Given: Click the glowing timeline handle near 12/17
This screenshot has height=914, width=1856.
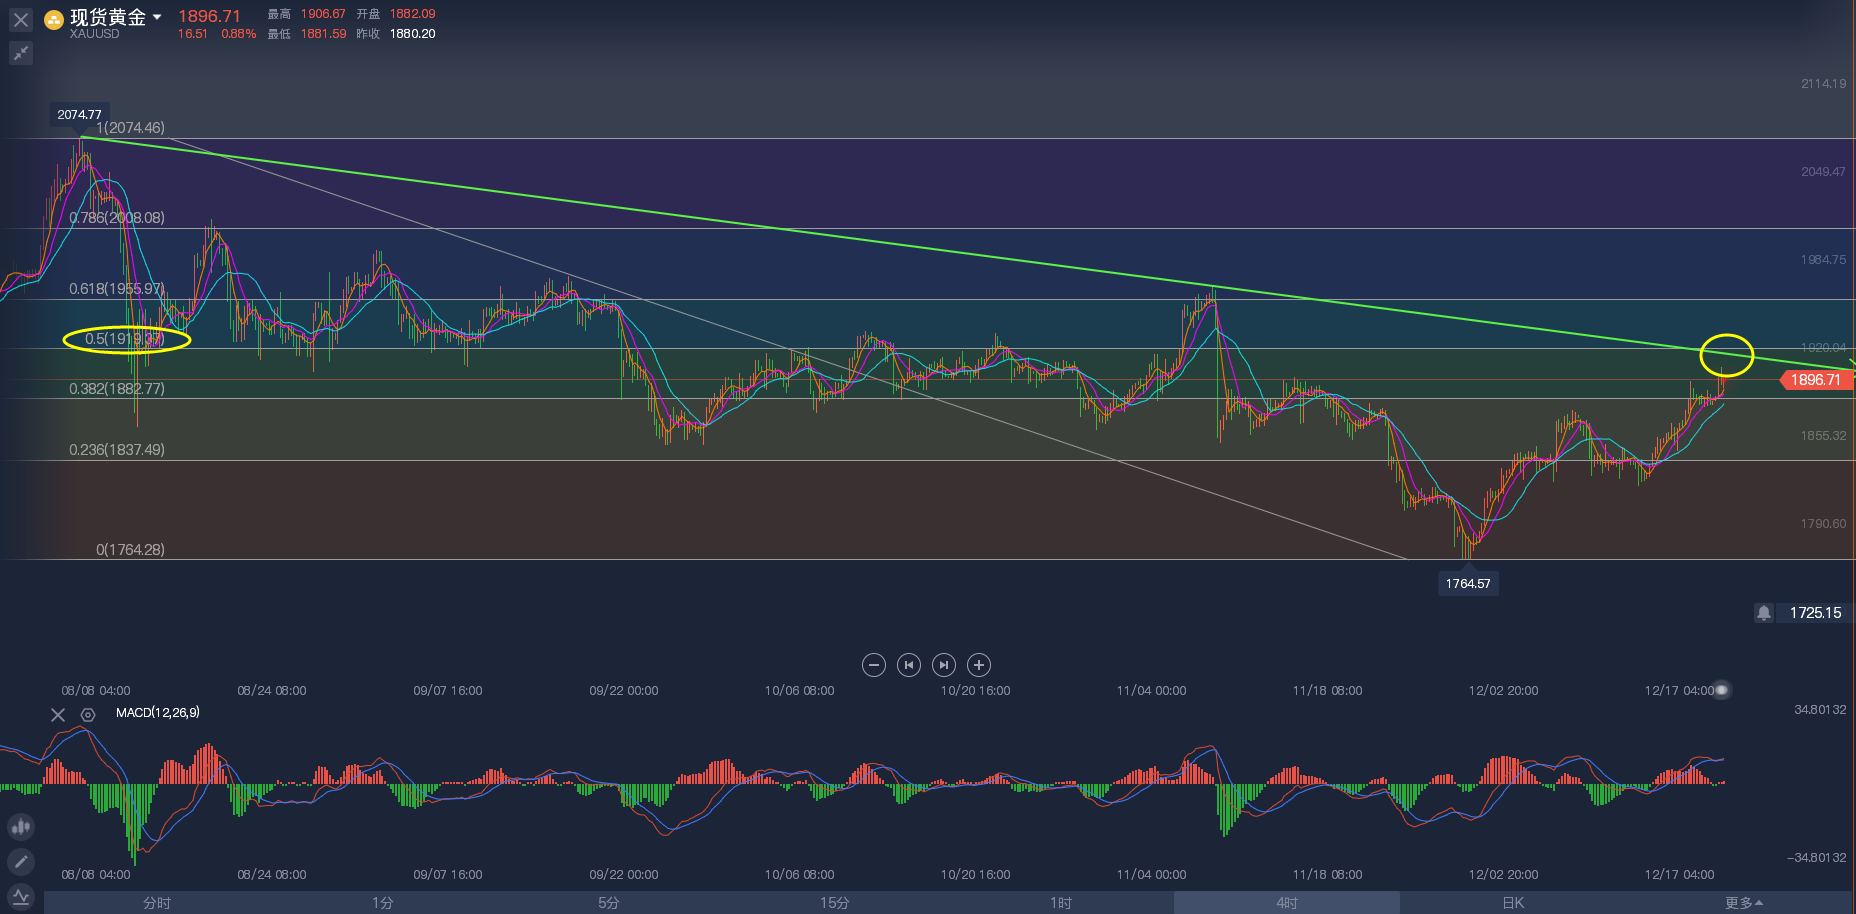Looking at the screenshot, I should [1721, 690].
